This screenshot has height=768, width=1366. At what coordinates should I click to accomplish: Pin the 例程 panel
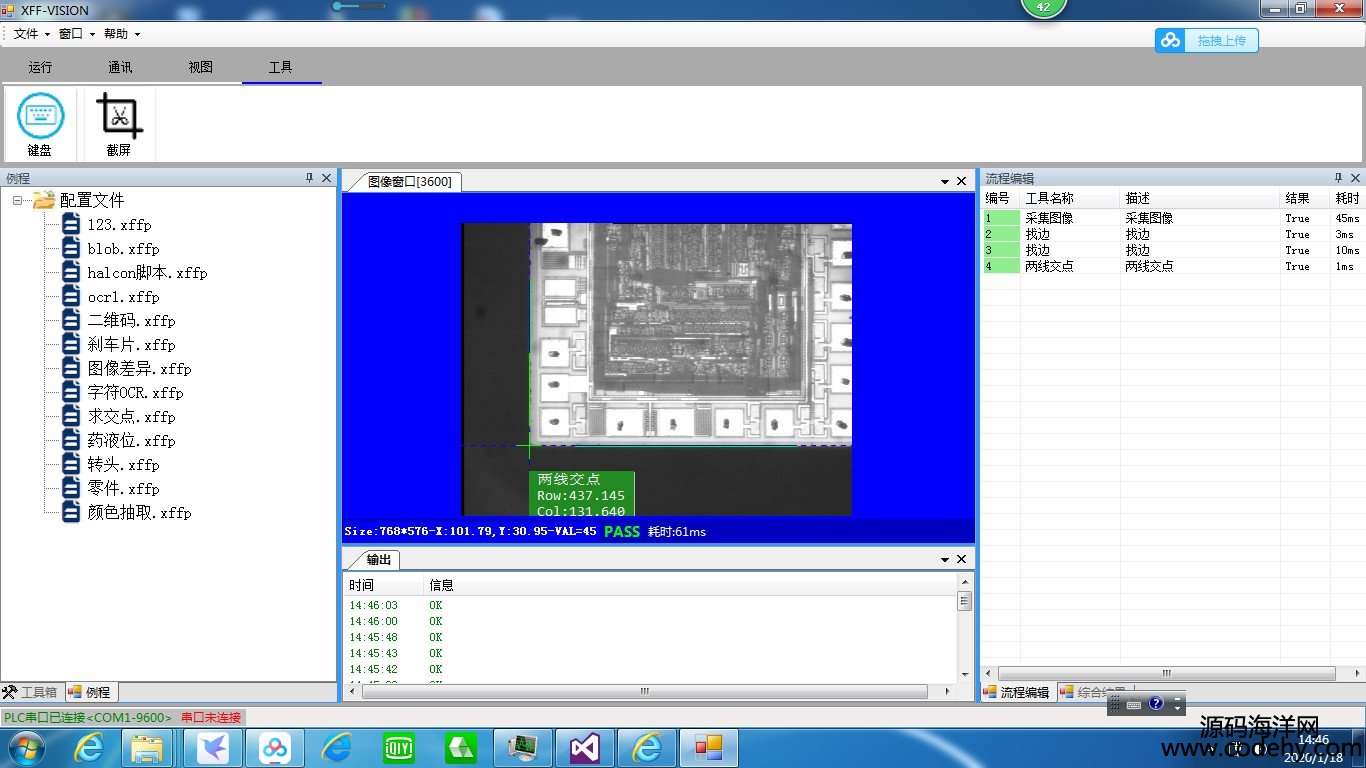pyautogui.click(x=309, y=178)
